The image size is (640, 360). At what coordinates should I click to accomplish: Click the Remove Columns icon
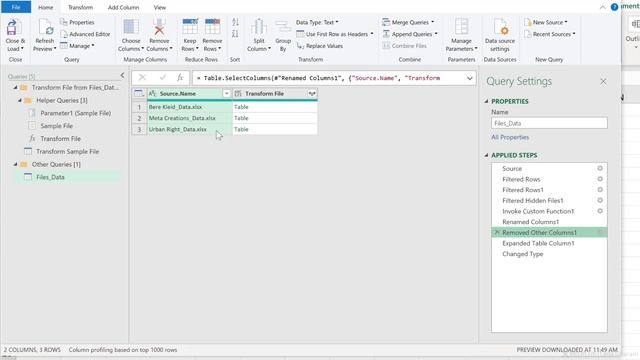[x=159, y=27]
